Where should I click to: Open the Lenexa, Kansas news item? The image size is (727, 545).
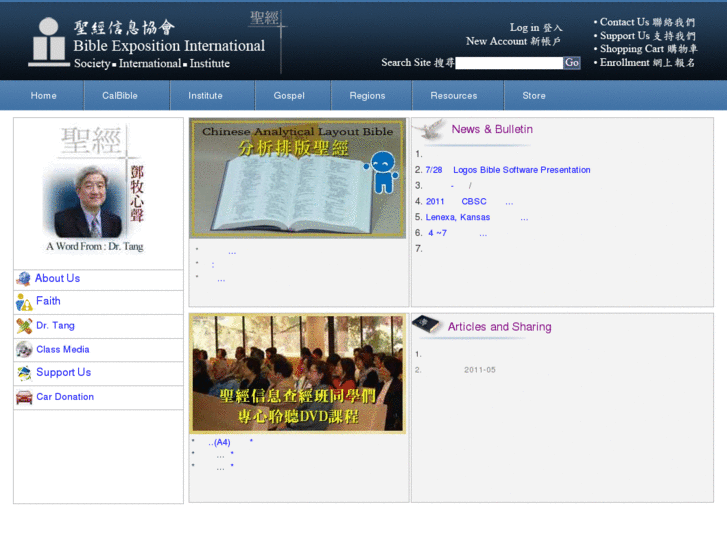click(477, 218)
